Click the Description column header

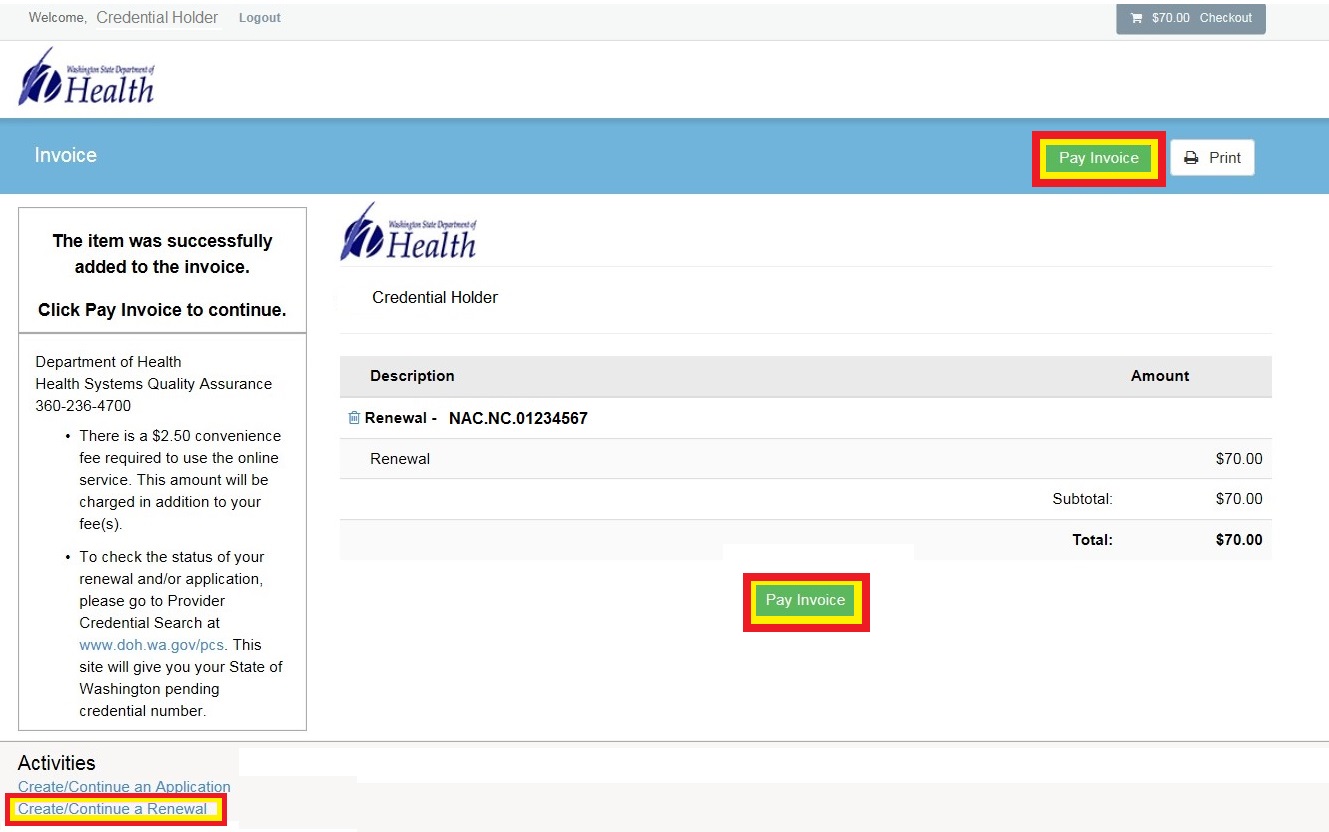tap(412, 376)
